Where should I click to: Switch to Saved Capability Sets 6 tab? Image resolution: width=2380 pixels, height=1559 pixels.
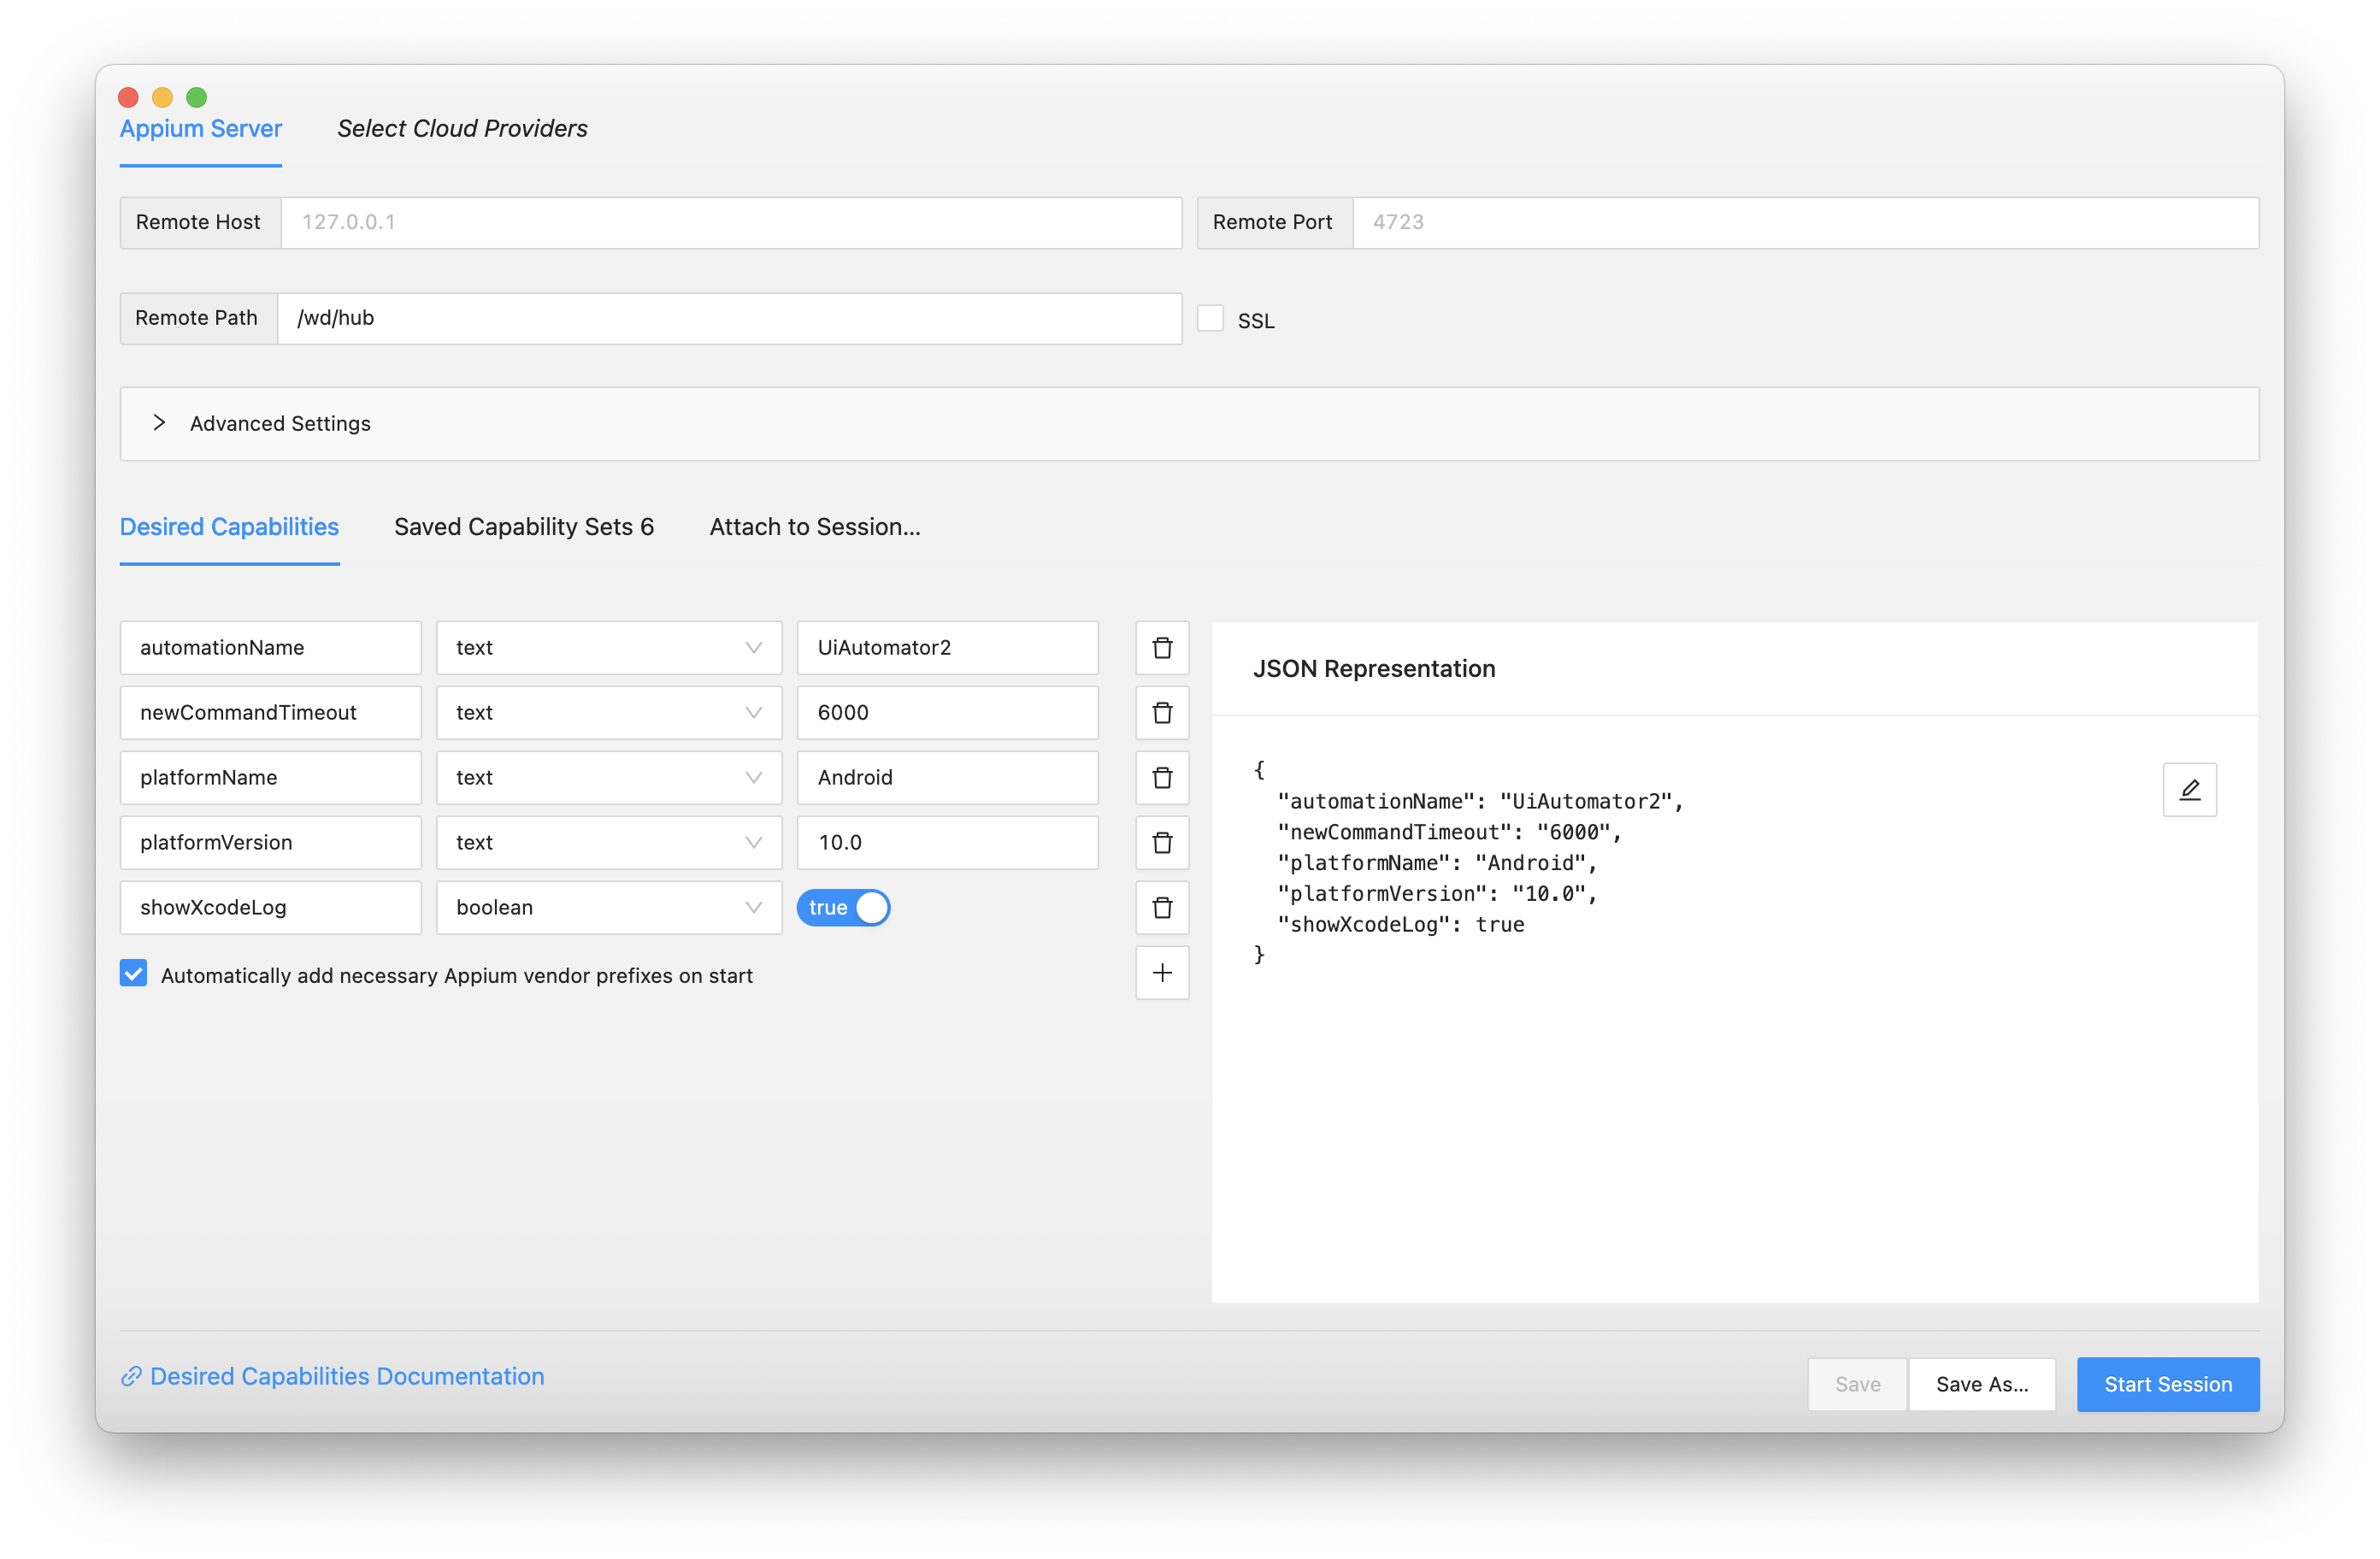[522, 527]
